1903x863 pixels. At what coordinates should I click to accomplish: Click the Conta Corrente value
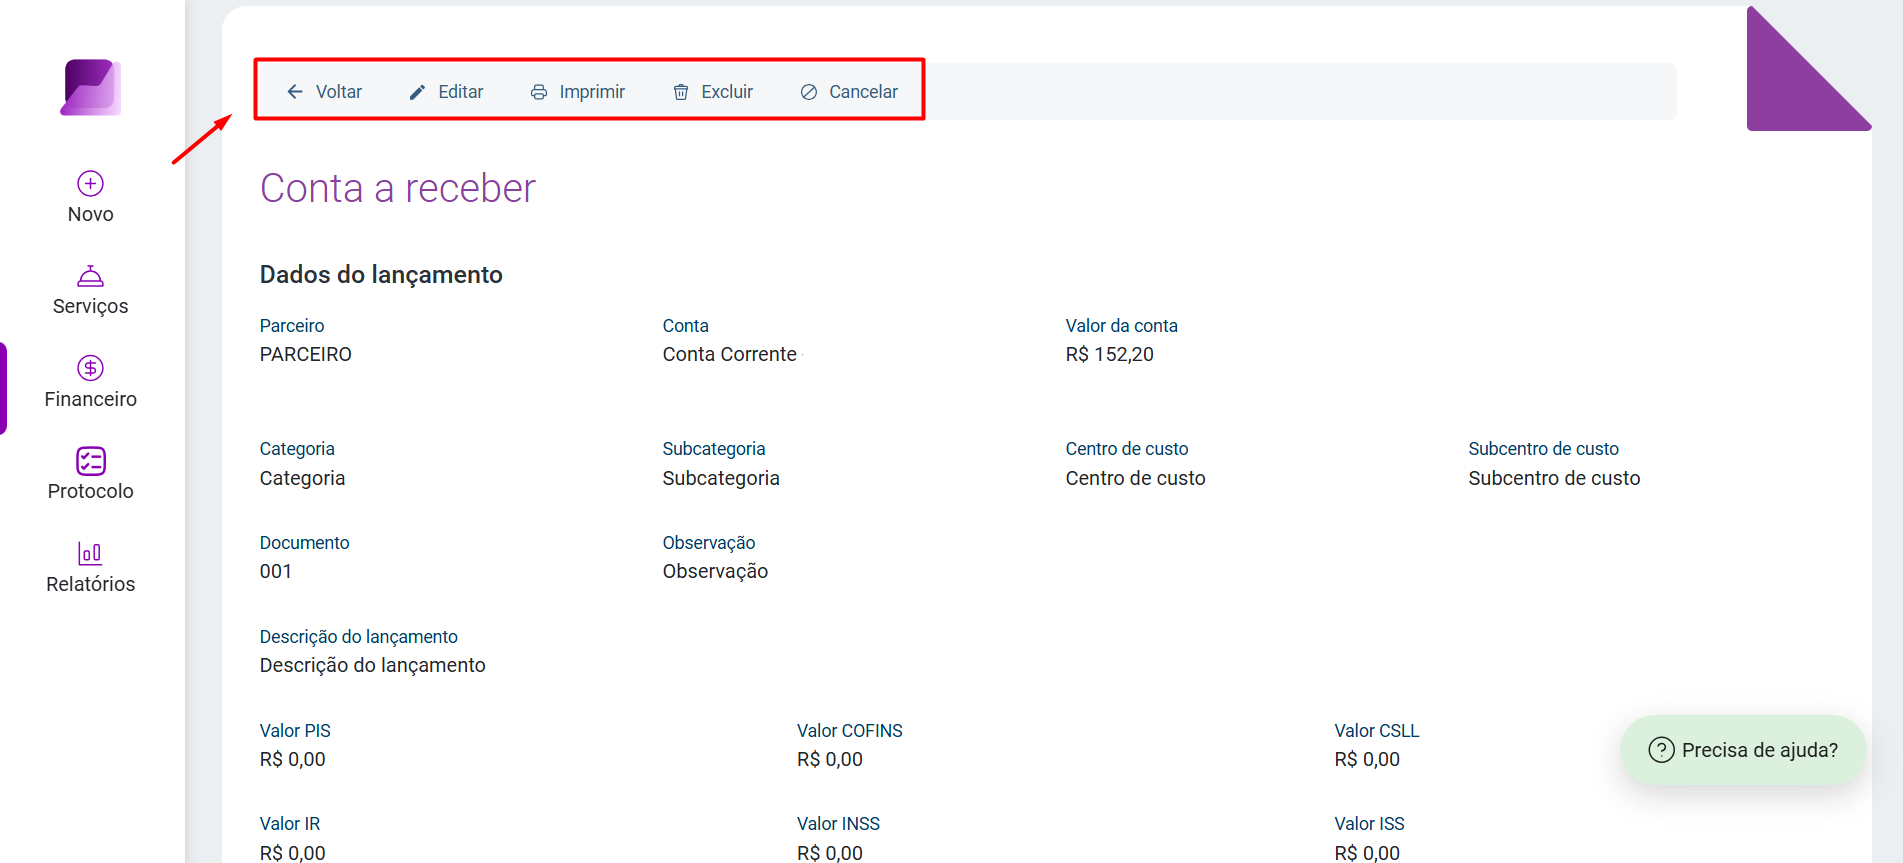click(730, 354)
